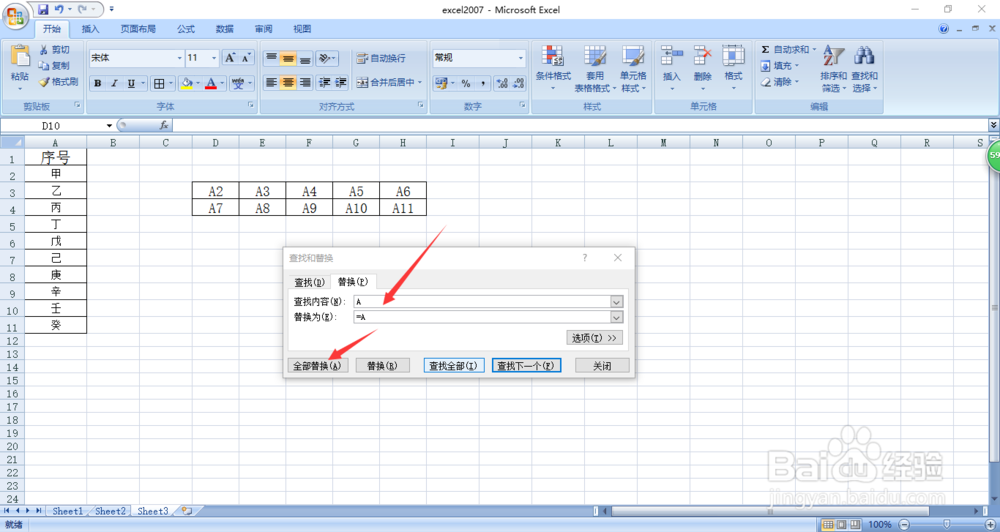This screenshot has height=532, width=1000.
Task: Undo last action in quick access toolbar
Action: 59,10
